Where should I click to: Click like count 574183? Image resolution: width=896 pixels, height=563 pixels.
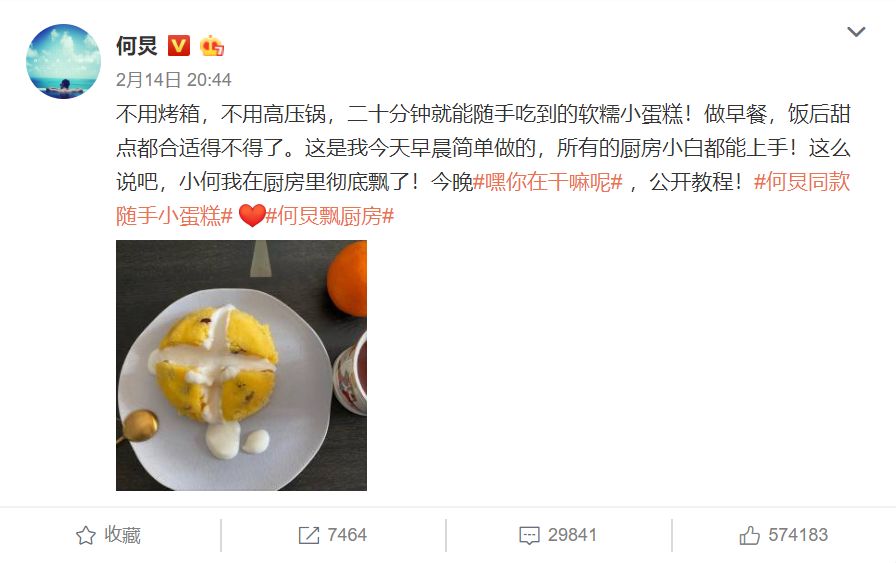coord(798,535)
